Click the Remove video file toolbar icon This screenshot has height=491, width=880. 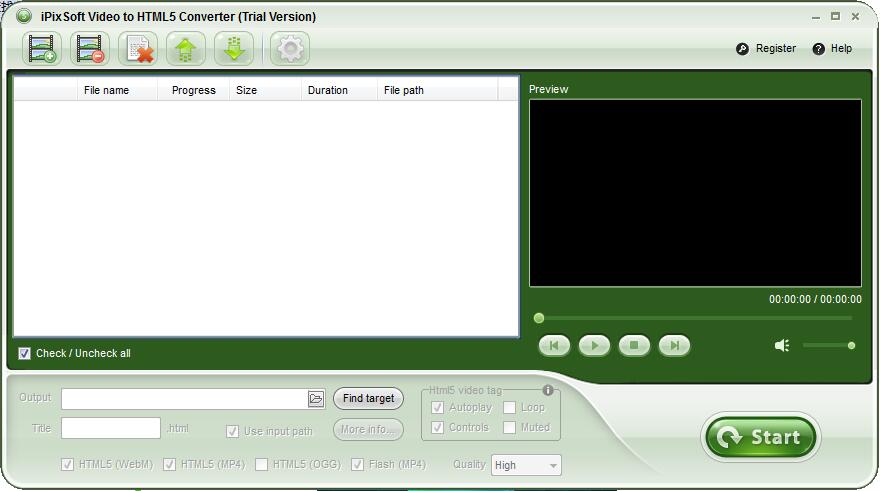90,48
